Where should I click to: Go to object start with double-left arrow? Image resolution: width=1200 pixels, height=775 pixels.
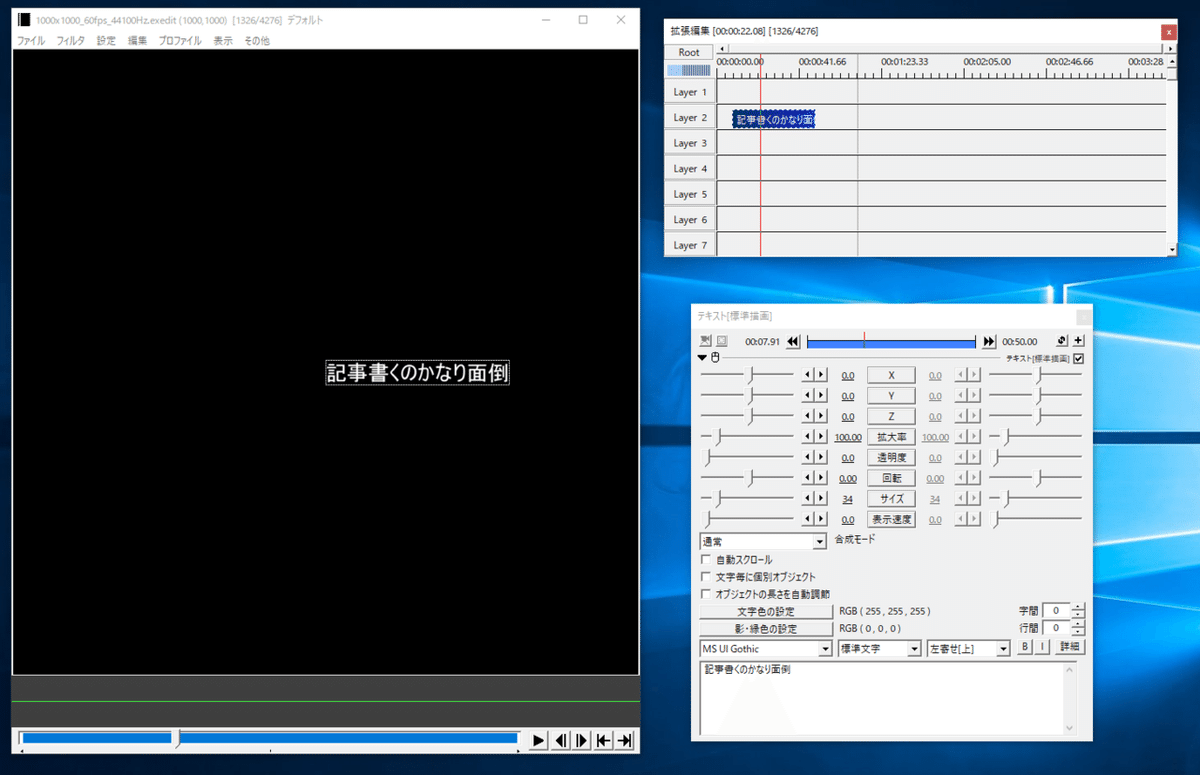793,342
